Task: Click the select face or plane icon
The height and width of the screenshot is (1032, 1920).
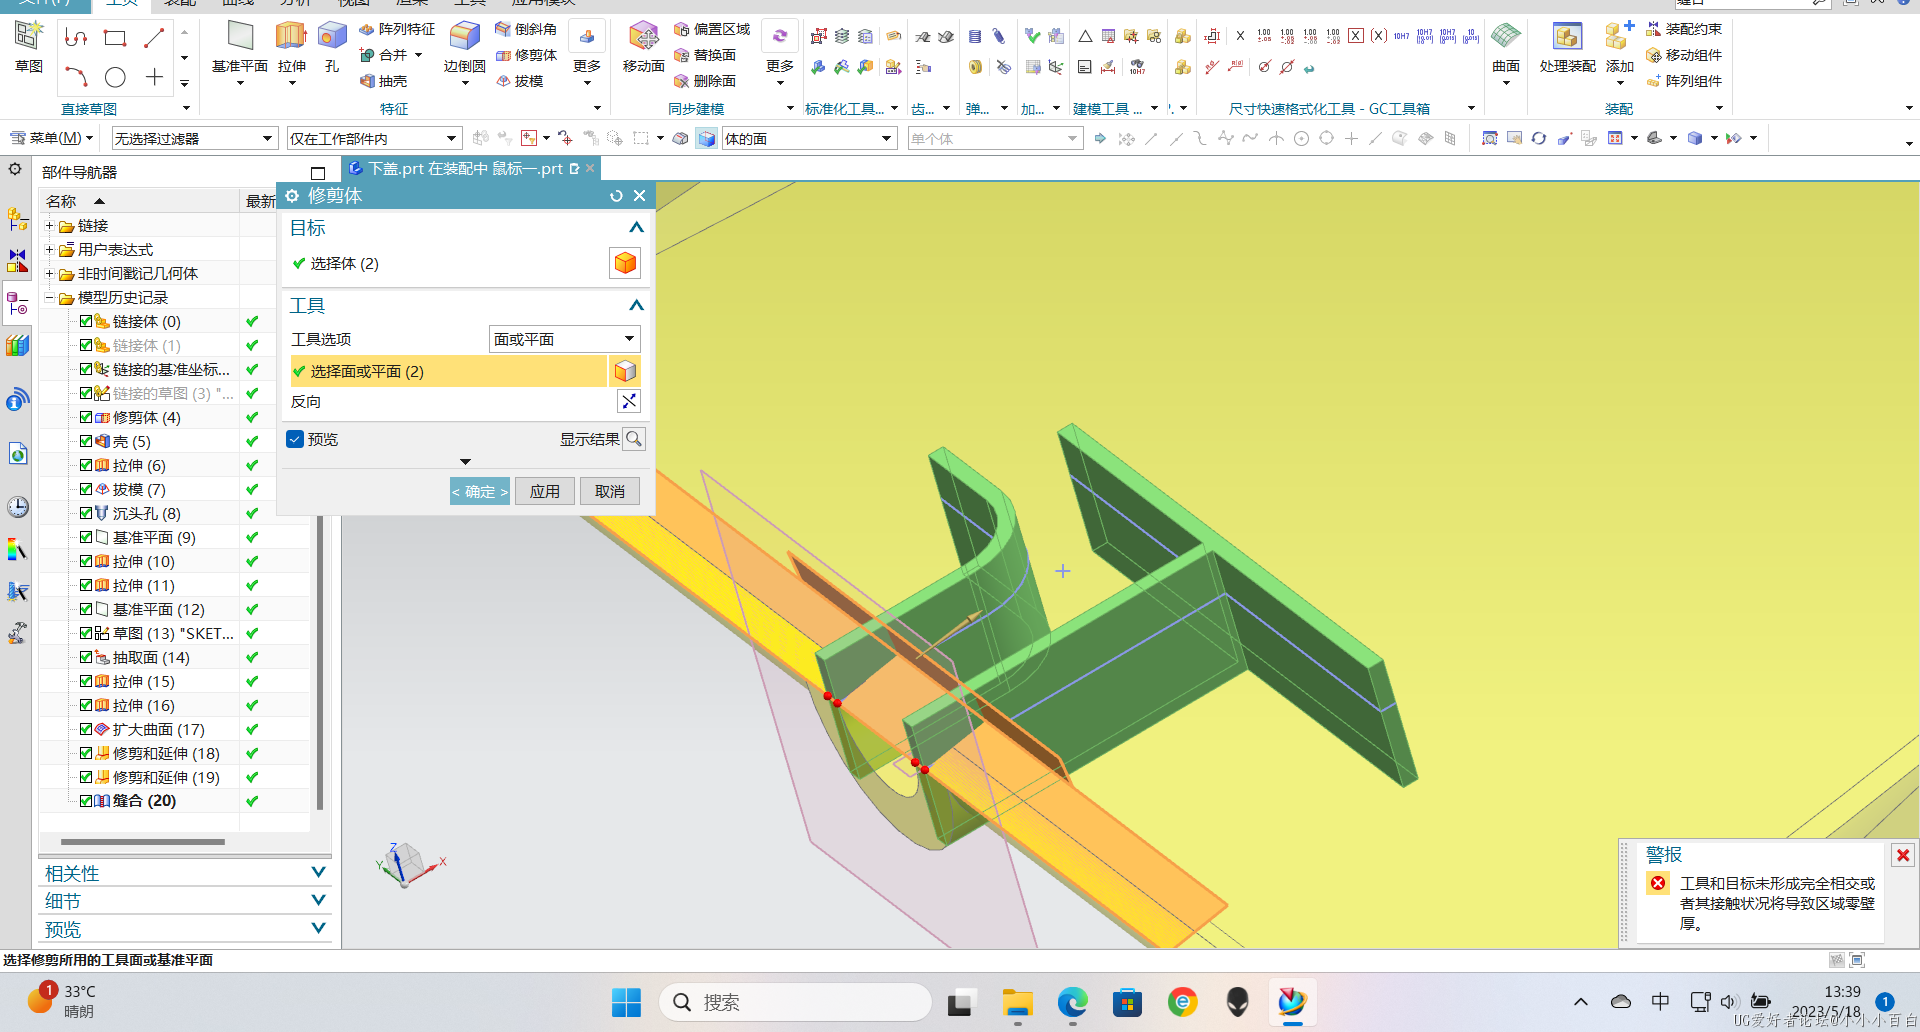Action: click(625, 371)
